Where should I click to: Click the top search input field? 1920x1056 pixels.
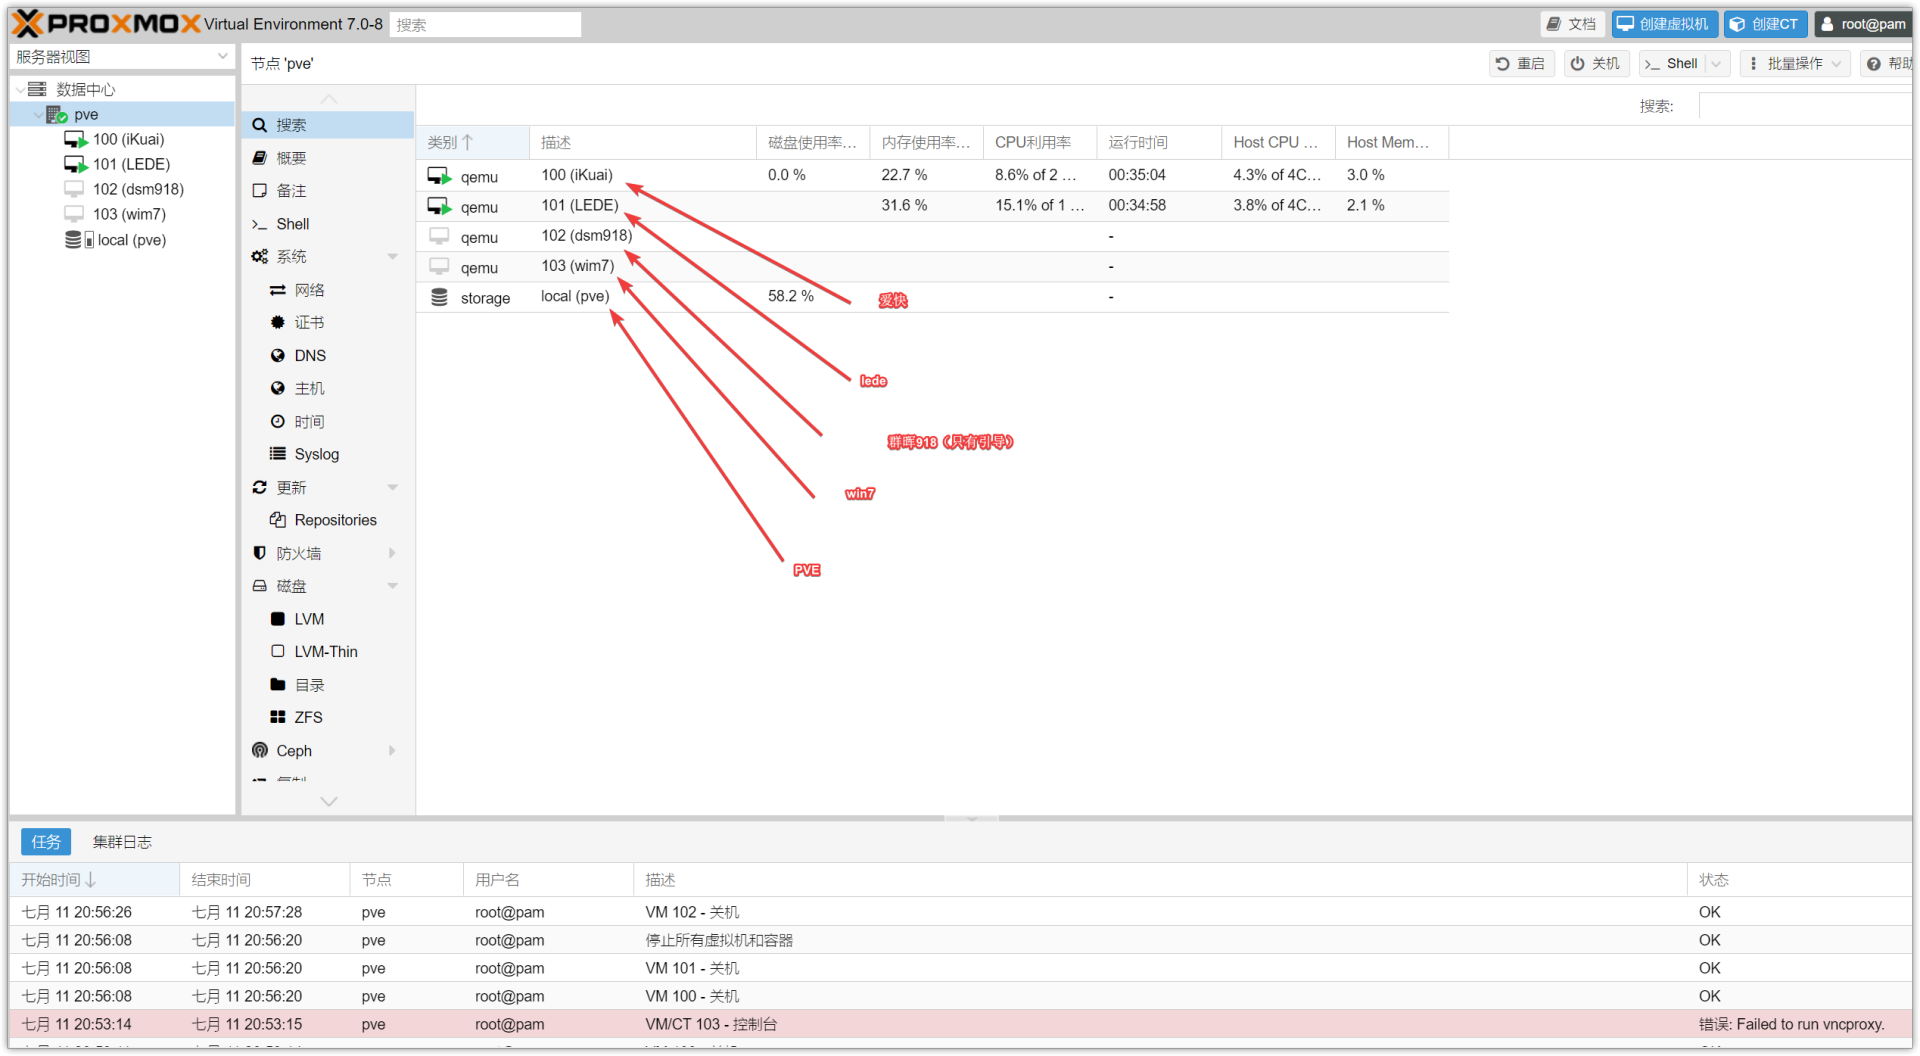(486, 25)
